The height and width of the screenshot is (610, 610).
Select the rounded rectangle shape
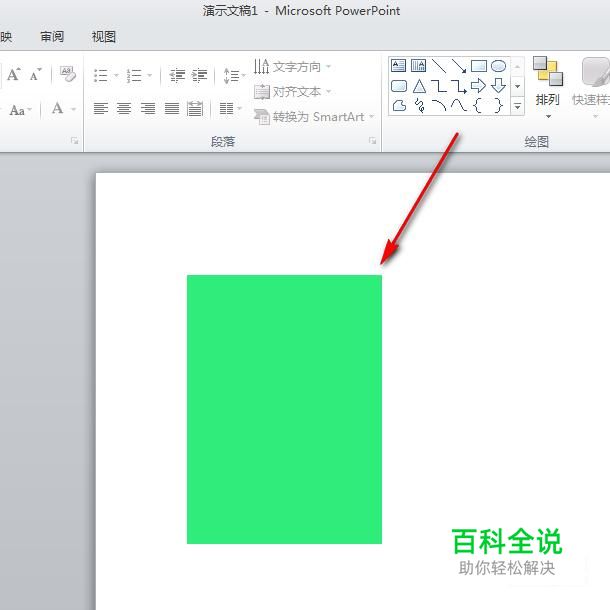[x=398, y=86]
